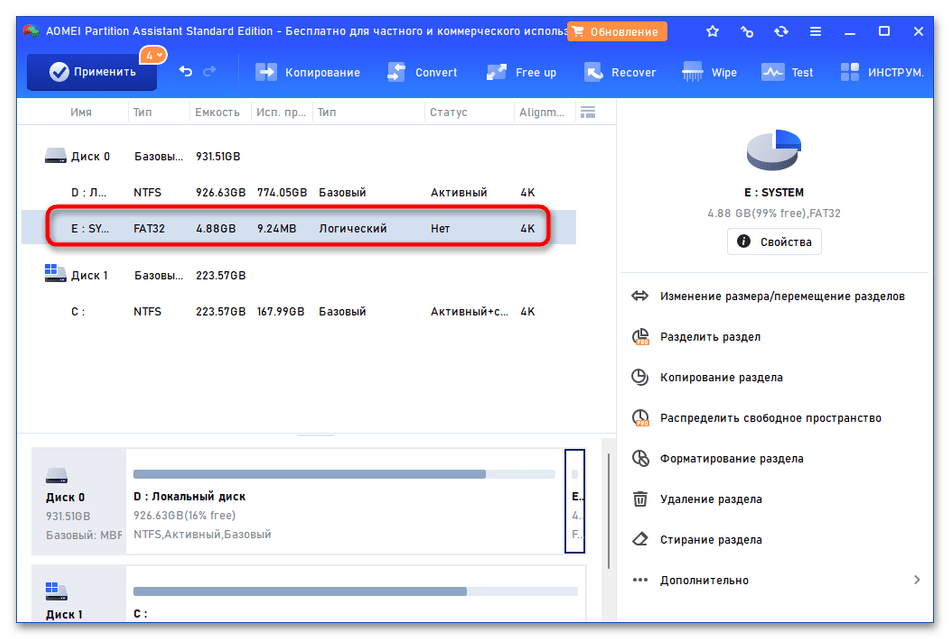950x639 pixels.
Task: Click the Диск 0 drive icon in the list
Action: pyautogui.click(x=55, y=156)
